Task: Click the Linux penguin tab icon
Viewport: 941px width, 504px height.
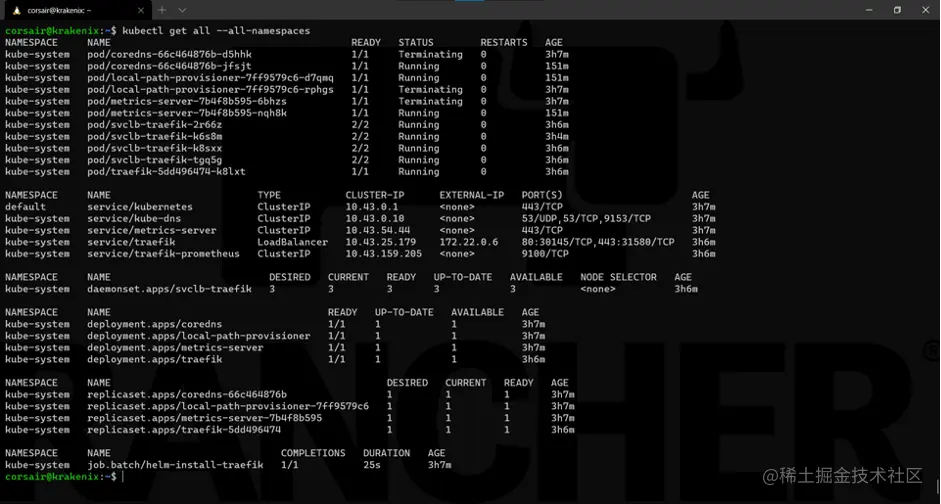Action: [x=17, y=10]
